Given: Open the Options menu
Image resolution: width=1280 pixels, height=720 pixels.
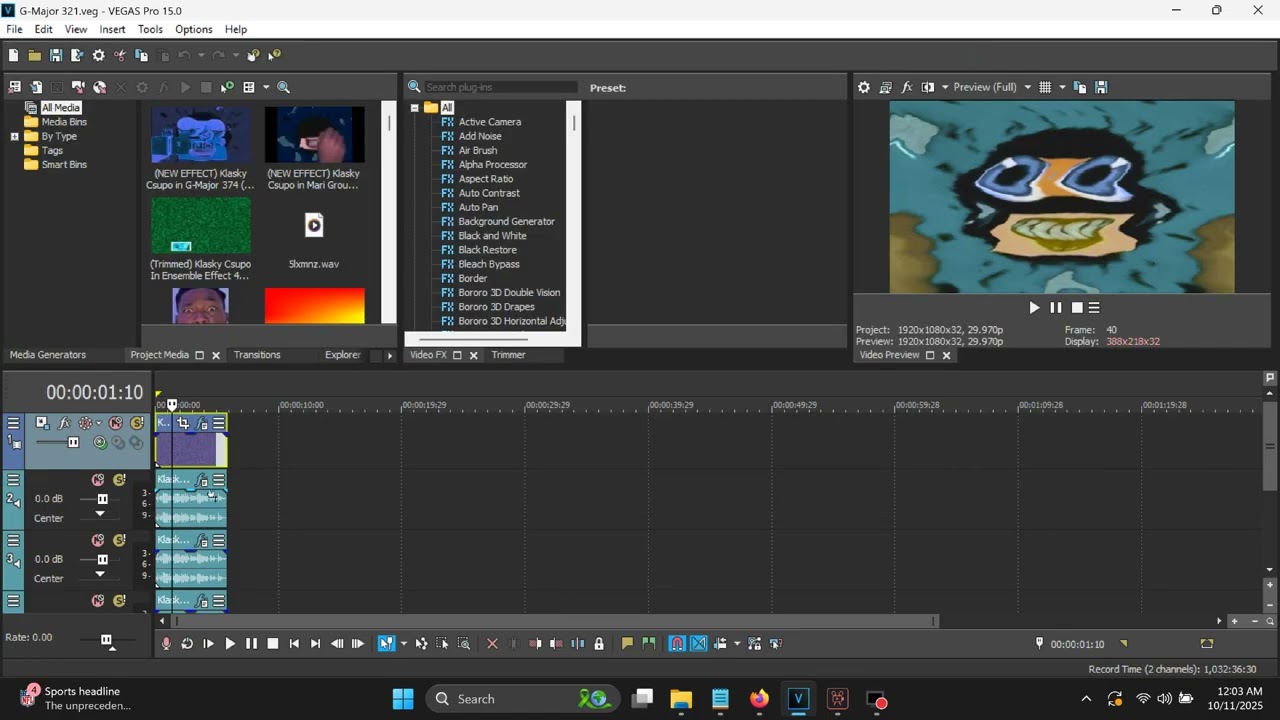Looking at the screenshot, I should tap(194, 29).
